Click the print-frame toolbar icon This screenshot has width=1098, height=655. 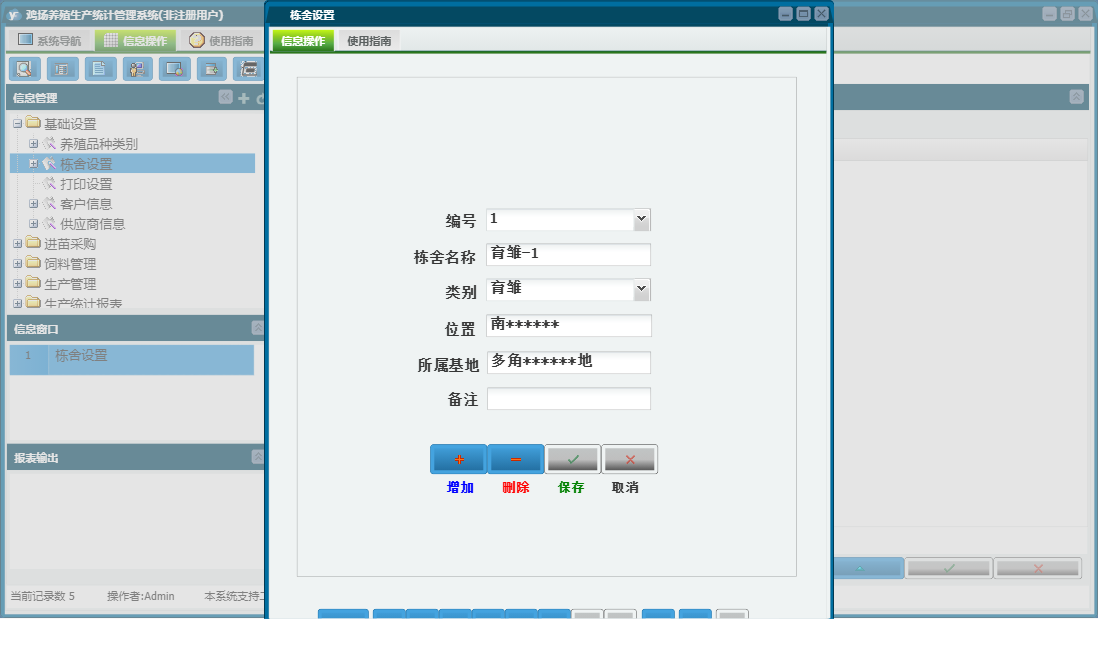coord(249,69)
